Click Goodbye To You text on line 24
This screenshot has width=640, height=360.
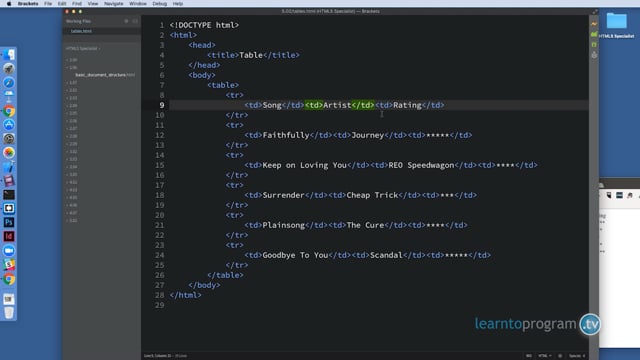click(x=295, y=255)
